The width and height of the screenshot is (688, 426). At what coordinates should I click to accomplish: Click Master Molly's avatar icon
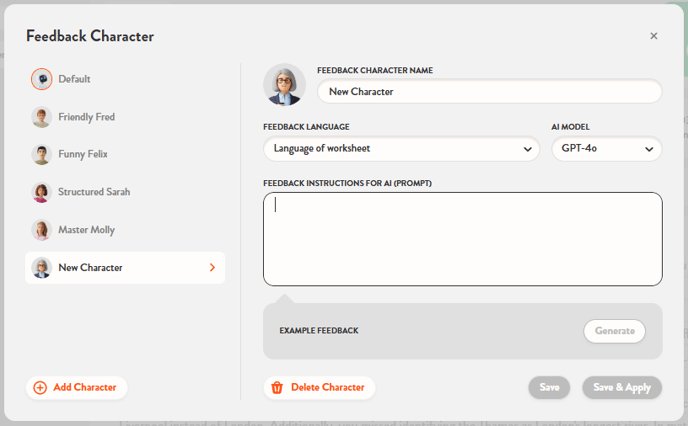click(41, 230)
